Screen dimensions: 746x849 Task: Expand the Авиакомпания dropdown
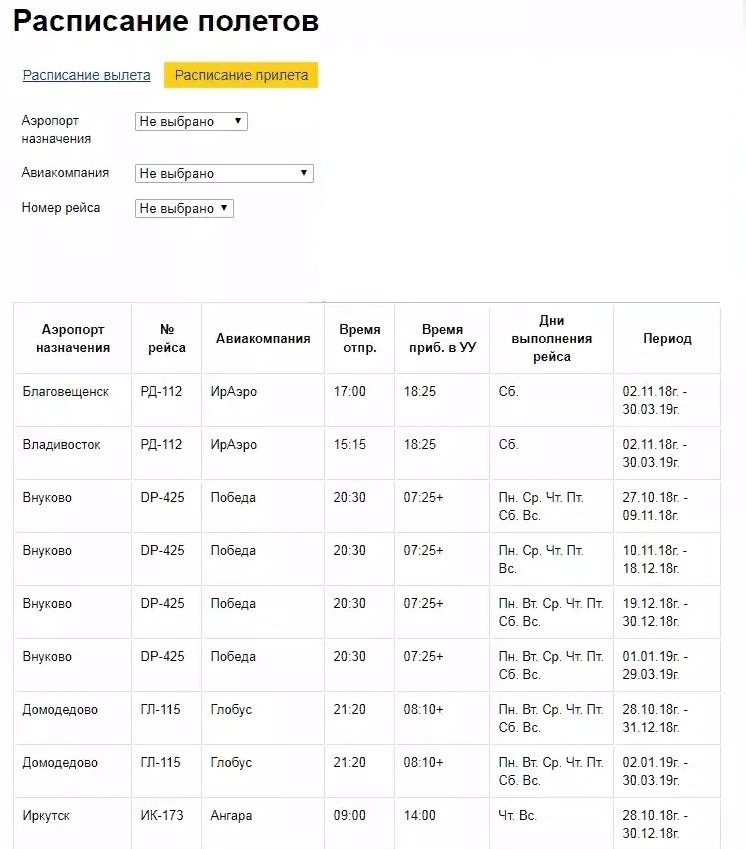tap(224, 173)
